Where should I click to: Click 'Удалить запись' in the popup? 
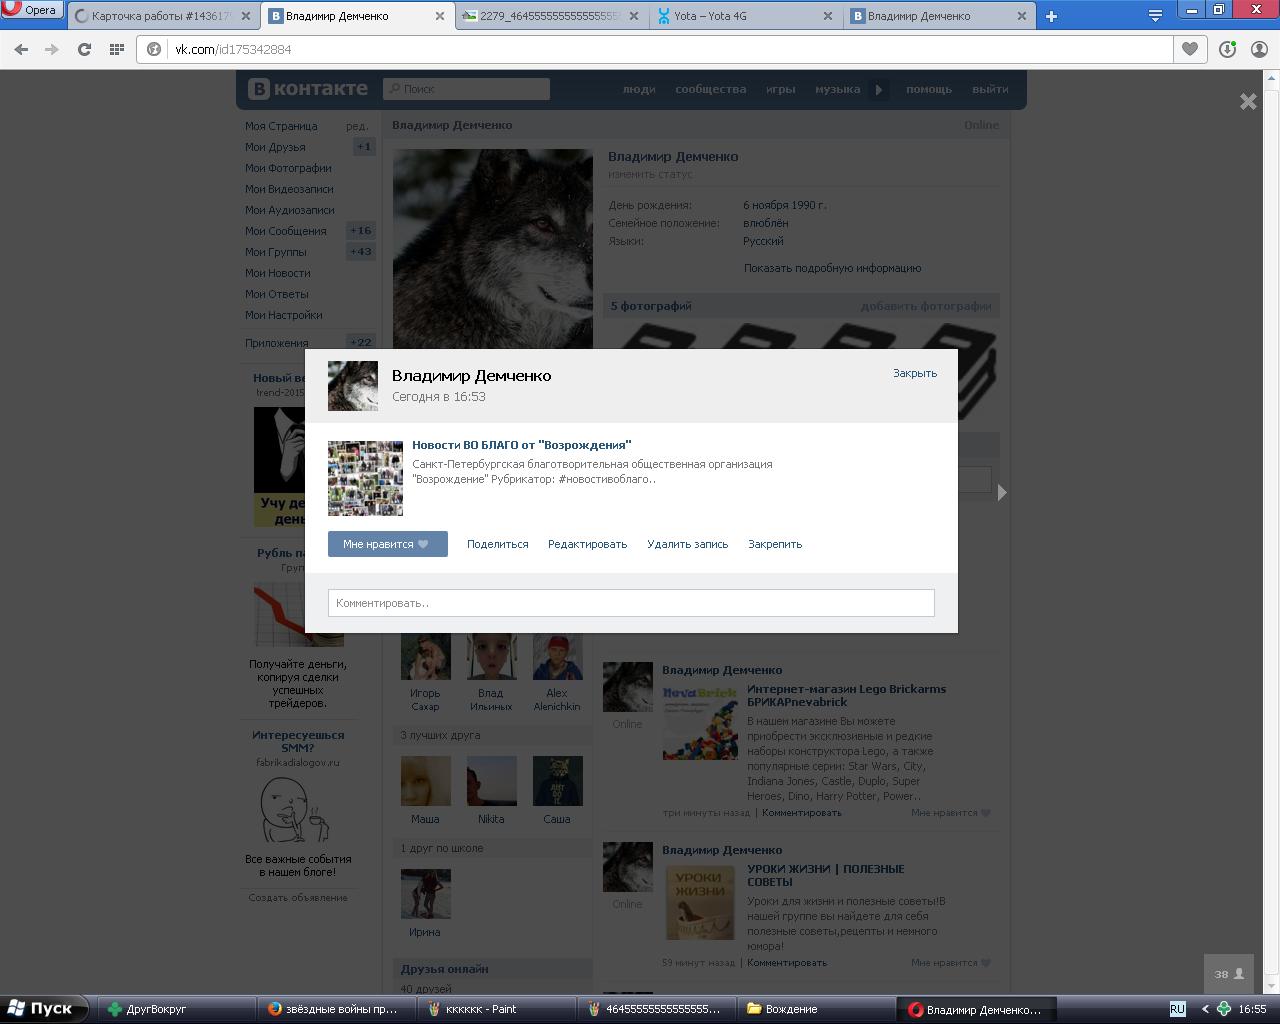click(687, 544)
